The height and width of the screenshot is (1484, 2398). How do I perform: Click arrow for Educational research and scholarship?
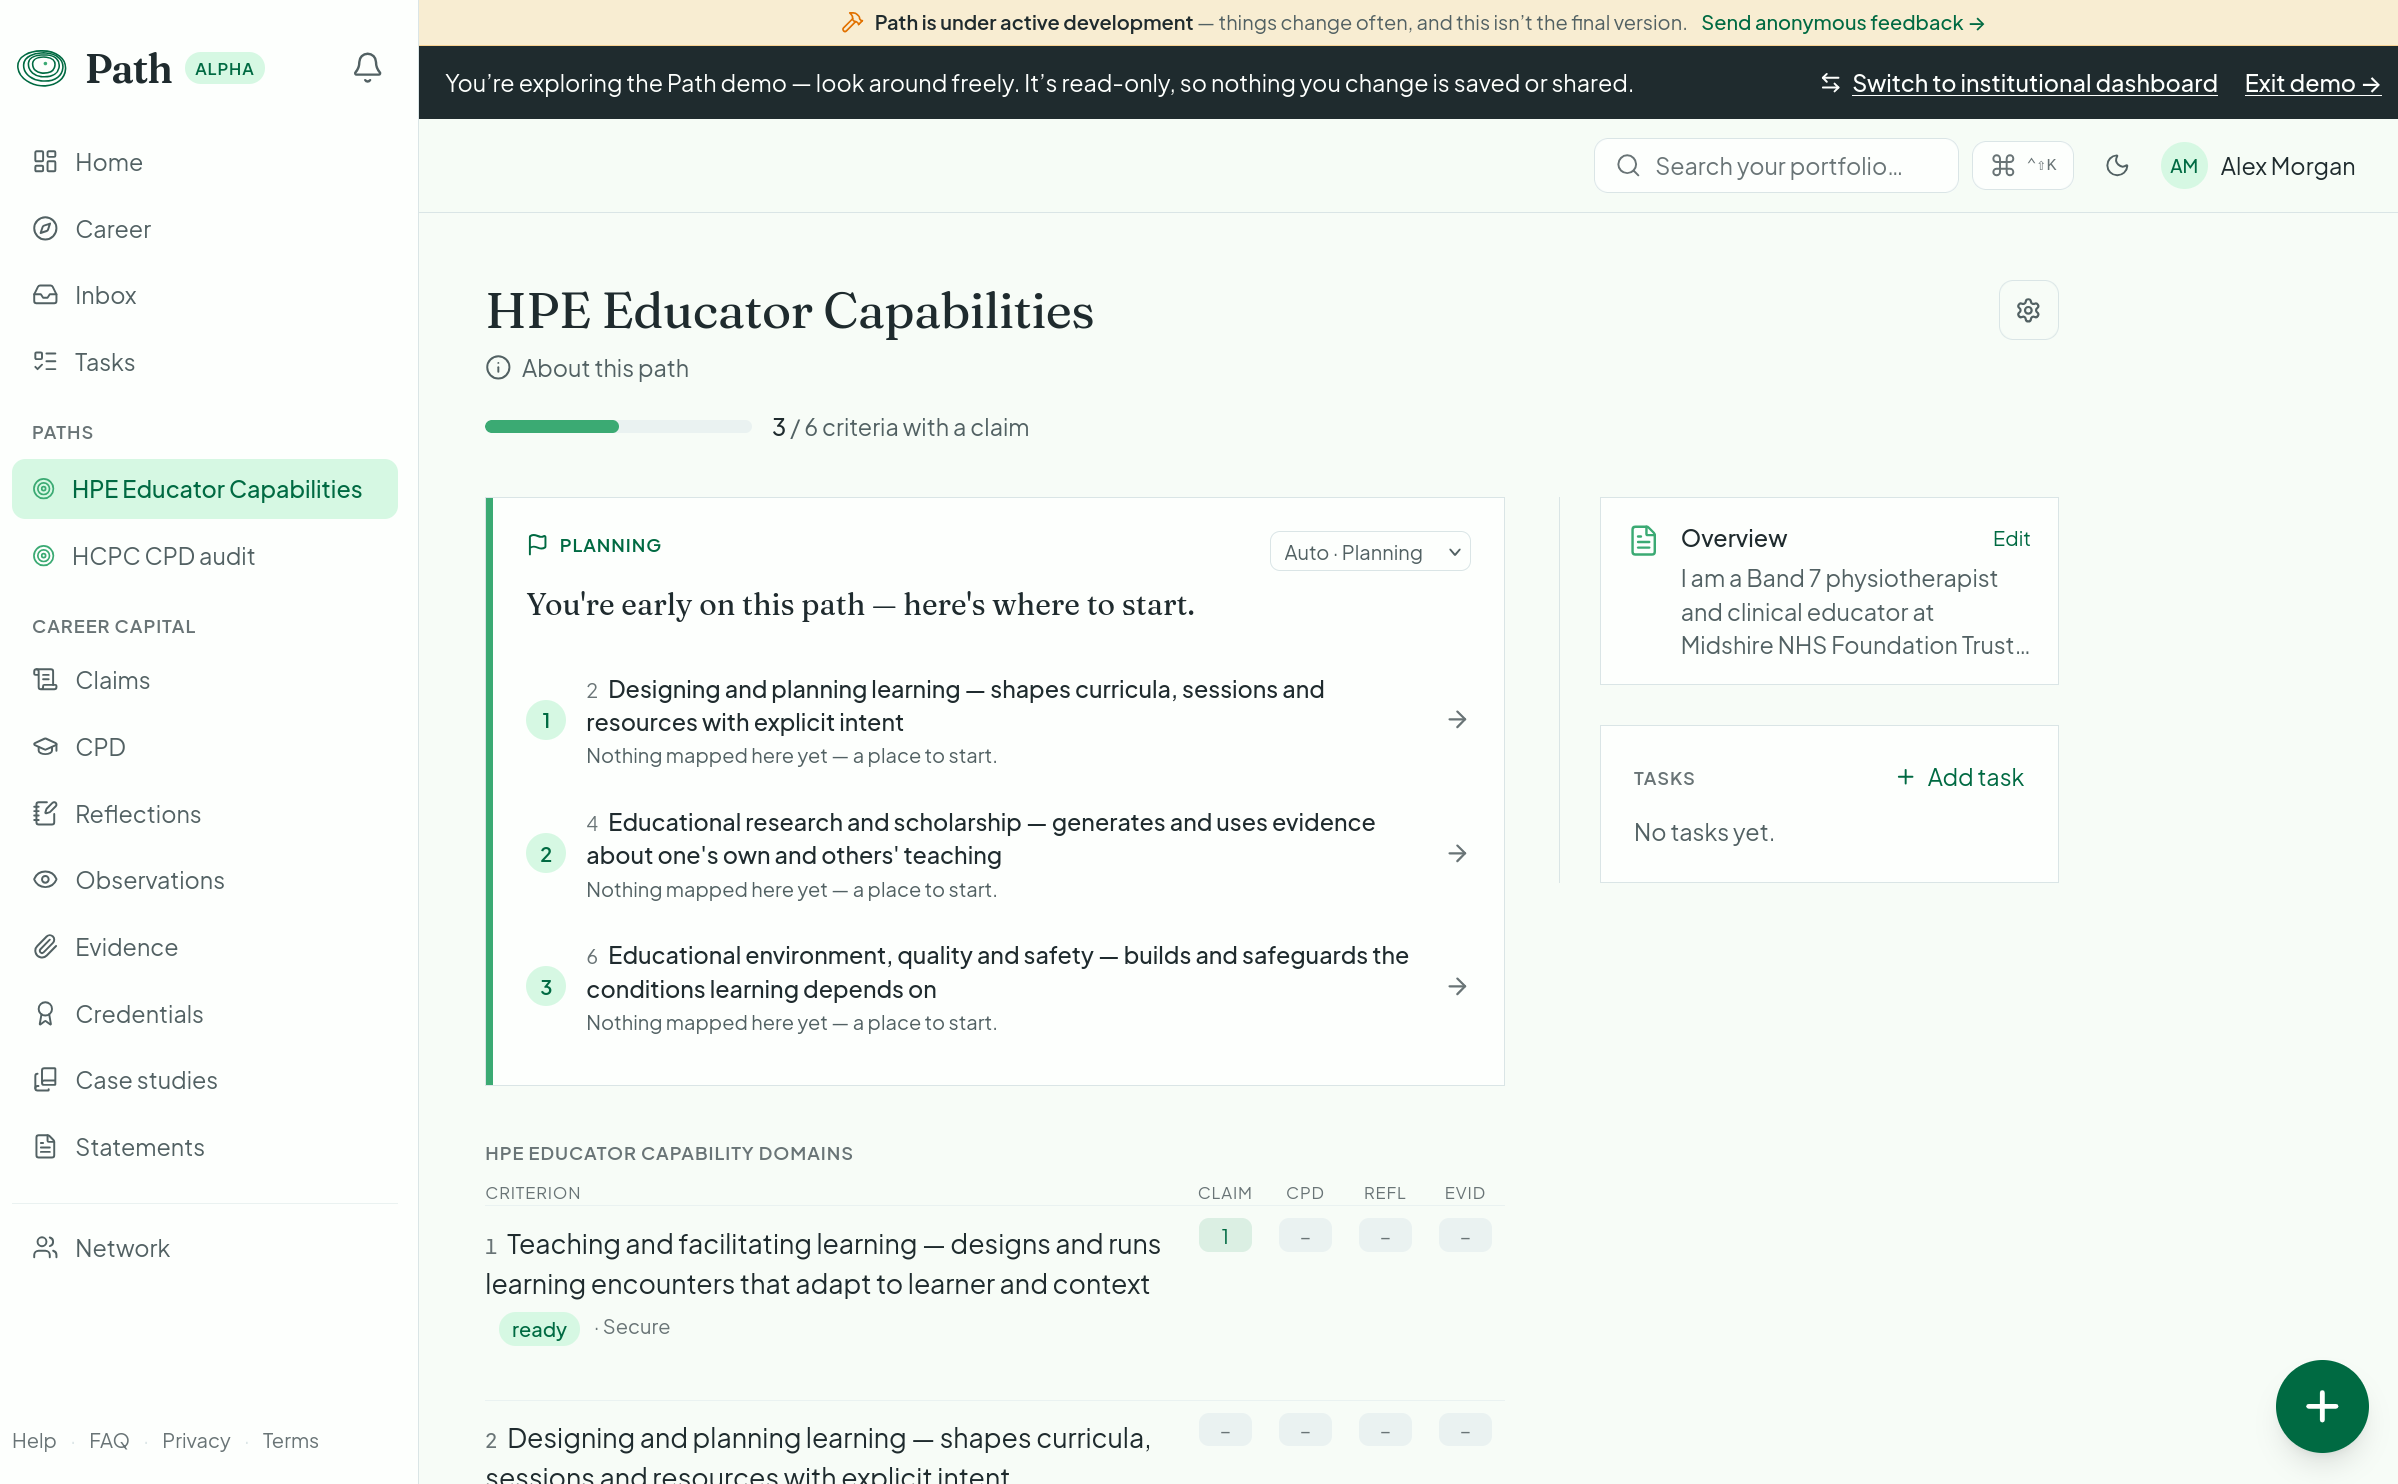point(1457,854)
